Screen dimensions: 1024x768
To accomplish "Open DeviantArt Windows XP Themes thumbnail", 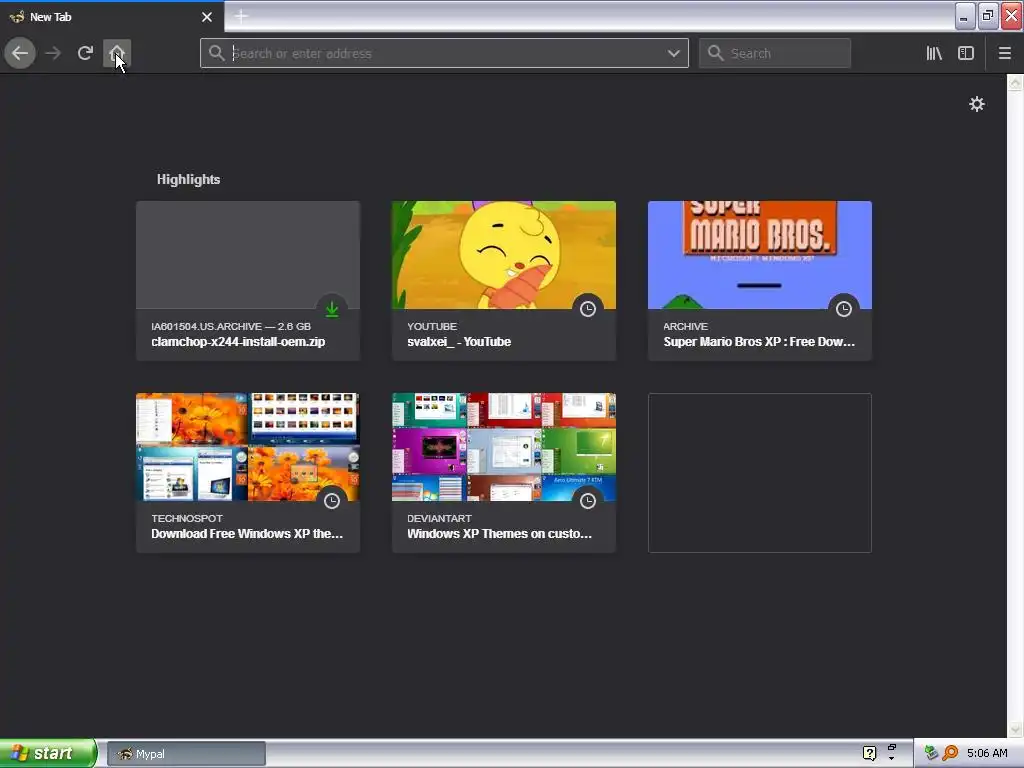I will 504,447.
